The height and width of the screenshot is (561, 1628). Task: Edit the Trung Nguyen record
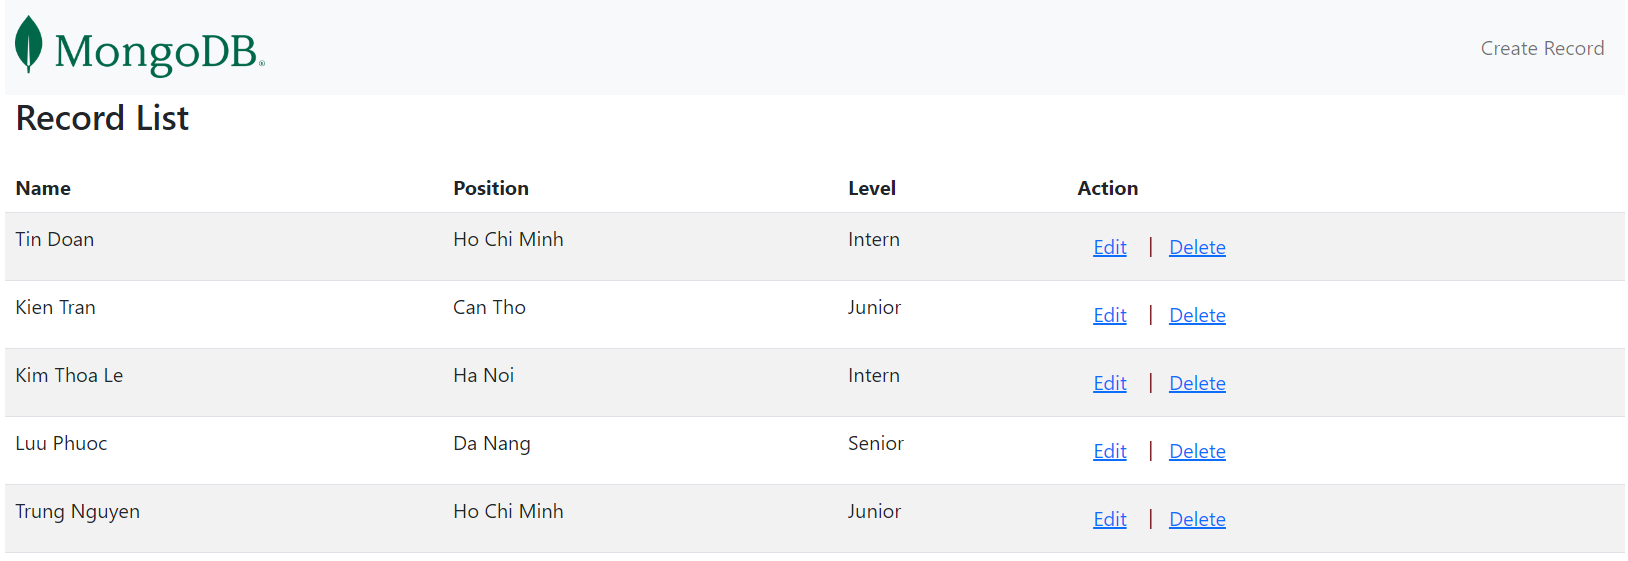click(1109, 519)
